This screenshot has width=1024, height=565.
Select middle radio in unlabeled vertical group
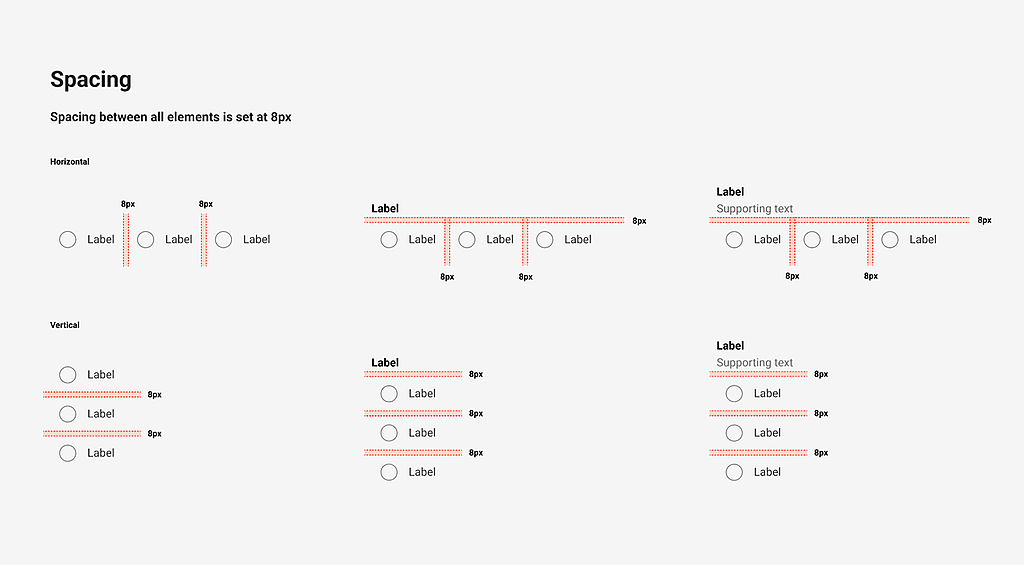[x=68, y=414]
